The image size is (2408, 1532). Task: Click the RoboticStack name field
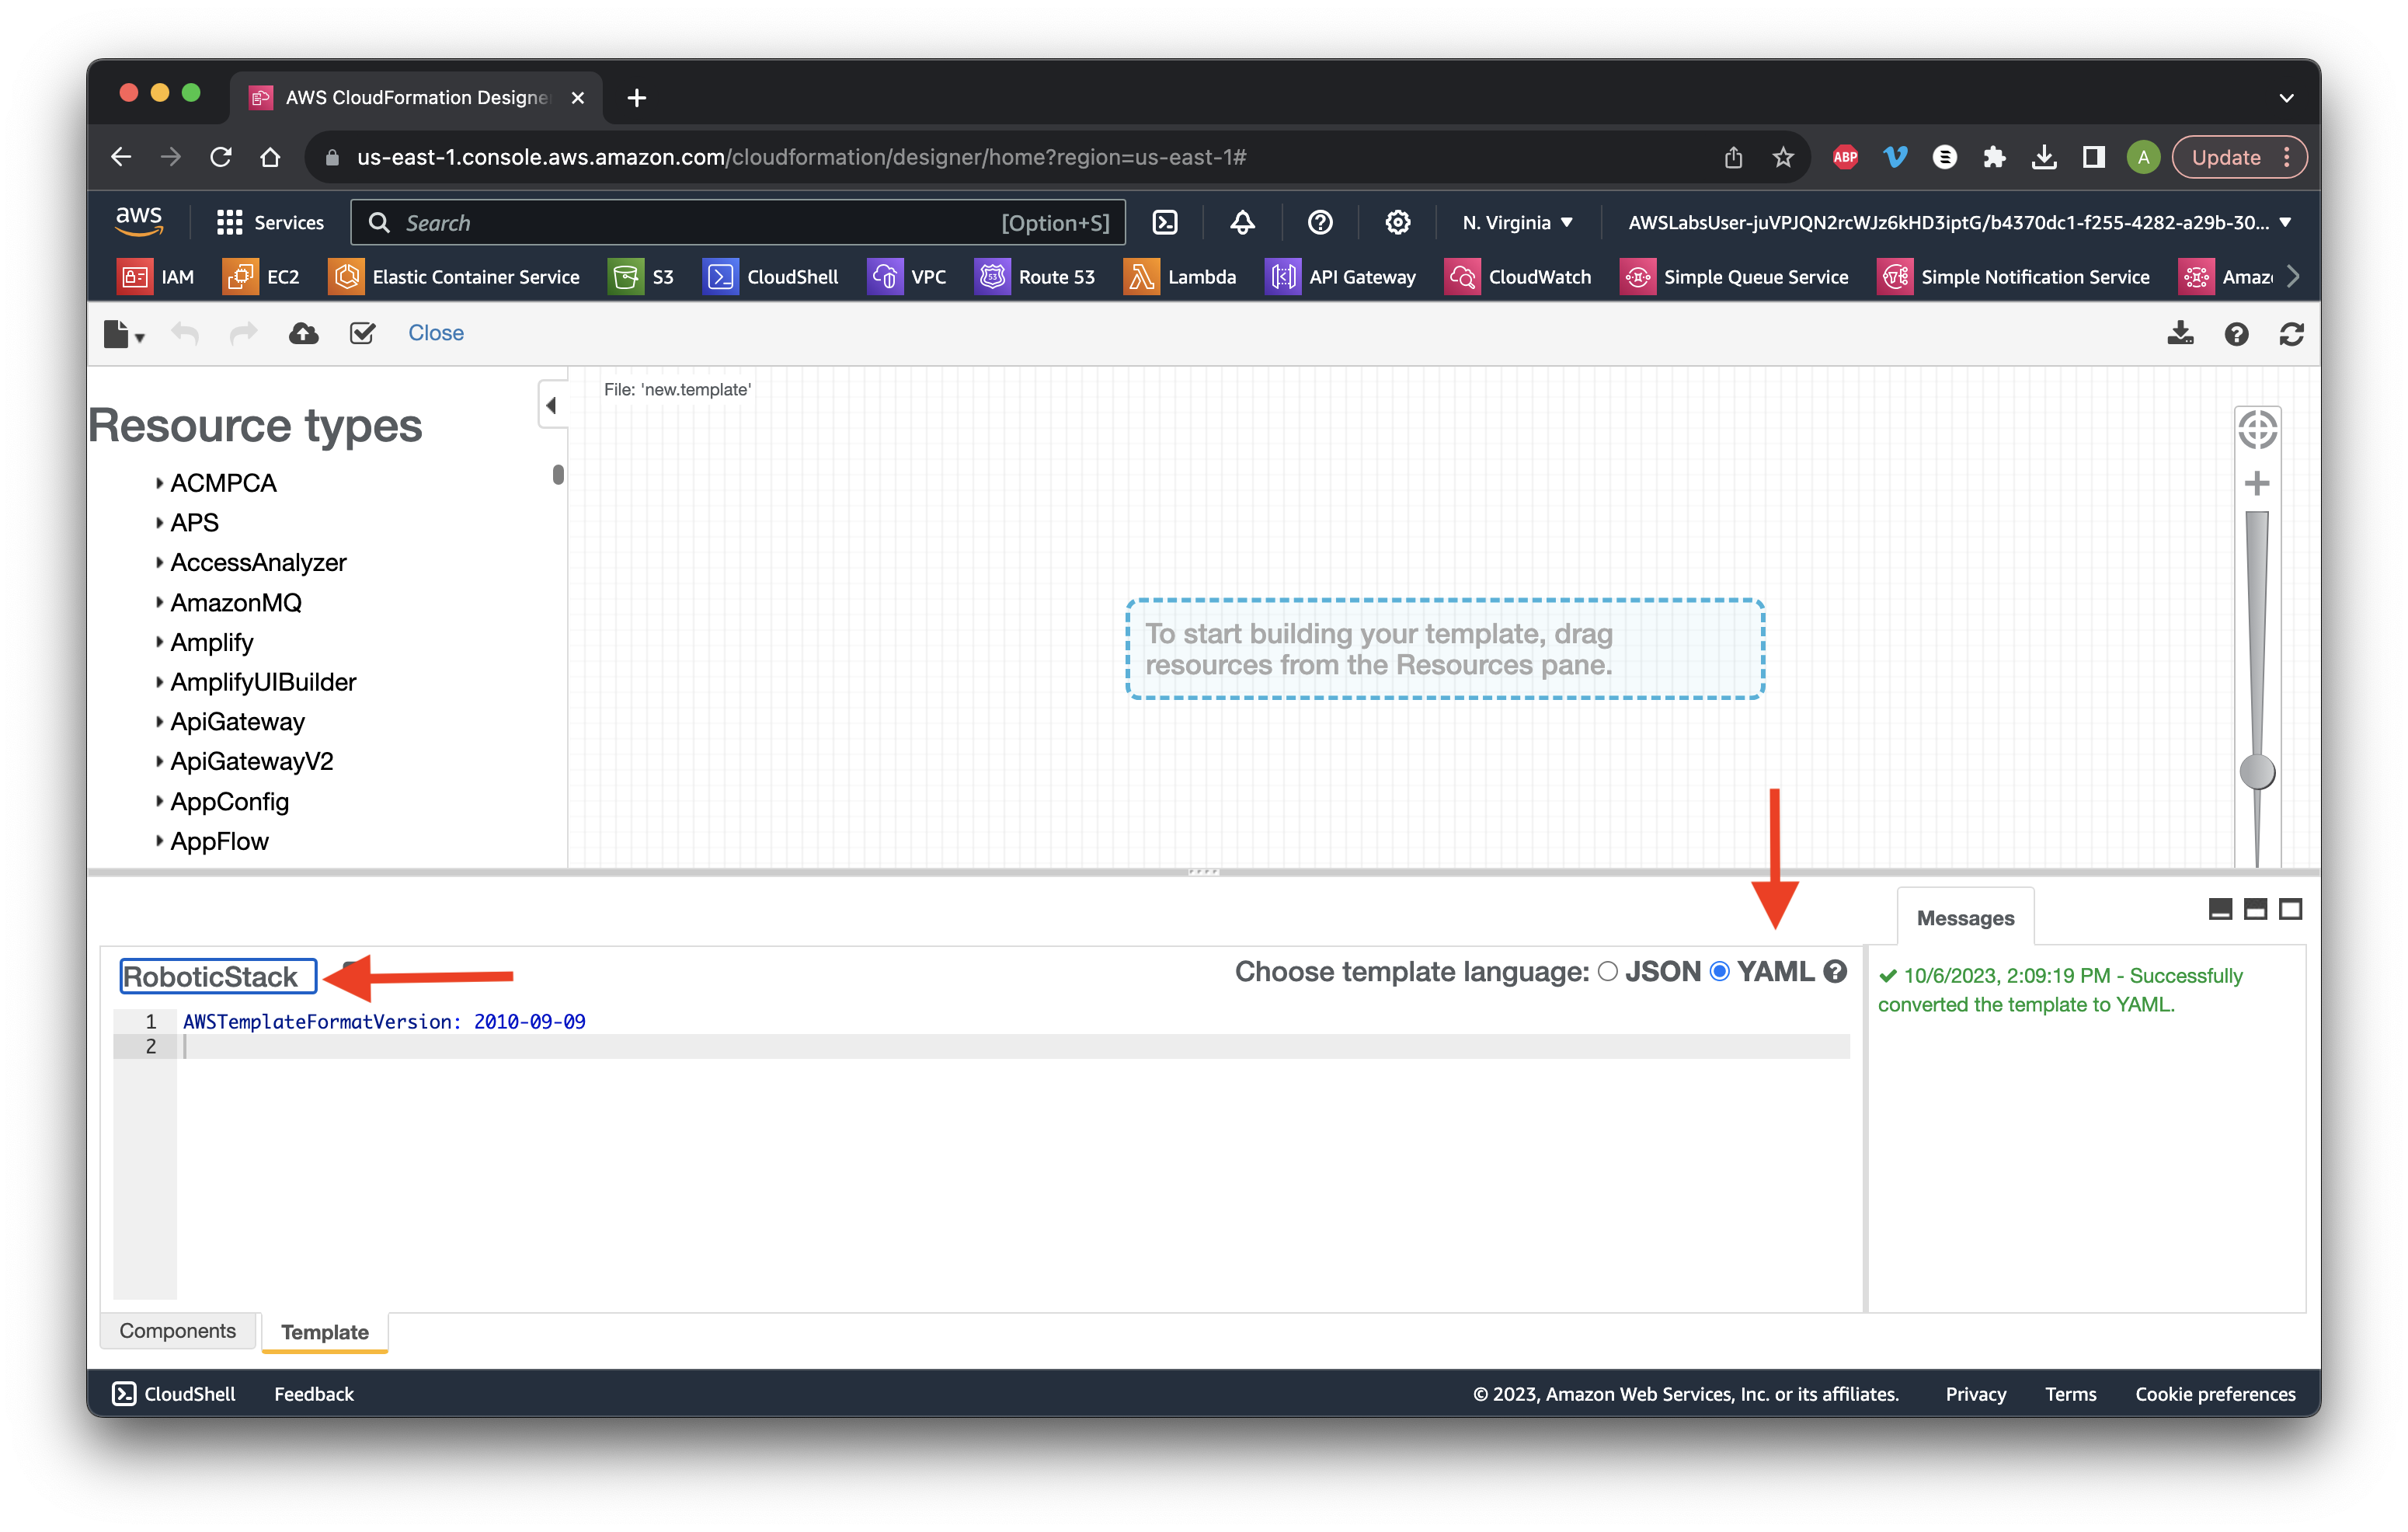pos(218,977)
